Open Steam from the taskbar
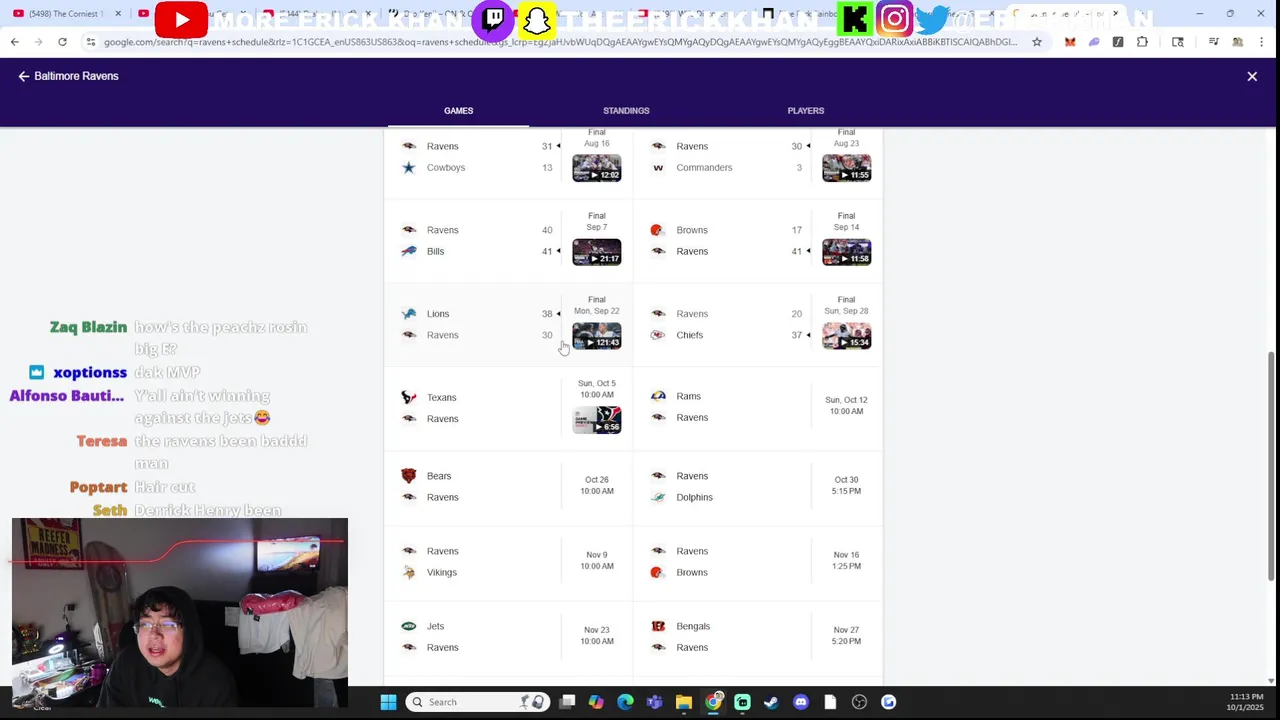Viewport: 1280px width, 720px height. (771, 702)
